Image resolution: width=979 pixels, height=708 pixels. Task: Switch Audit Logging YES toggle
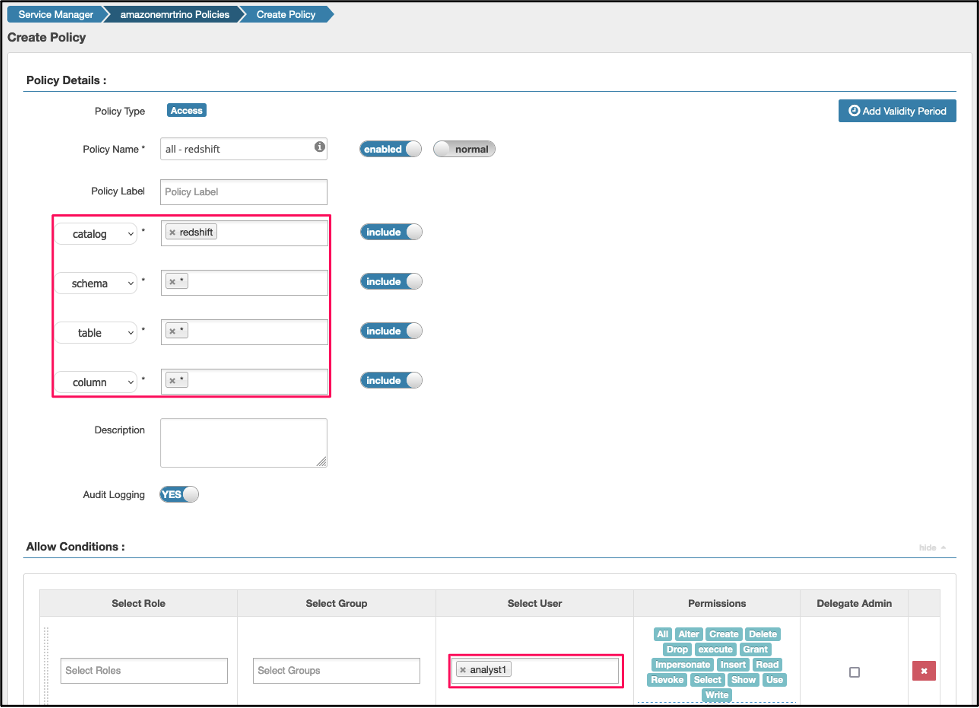179,494
